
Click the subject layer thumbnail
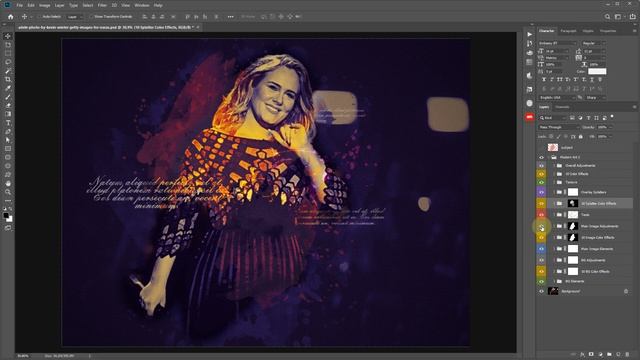(x=553, y=147)
